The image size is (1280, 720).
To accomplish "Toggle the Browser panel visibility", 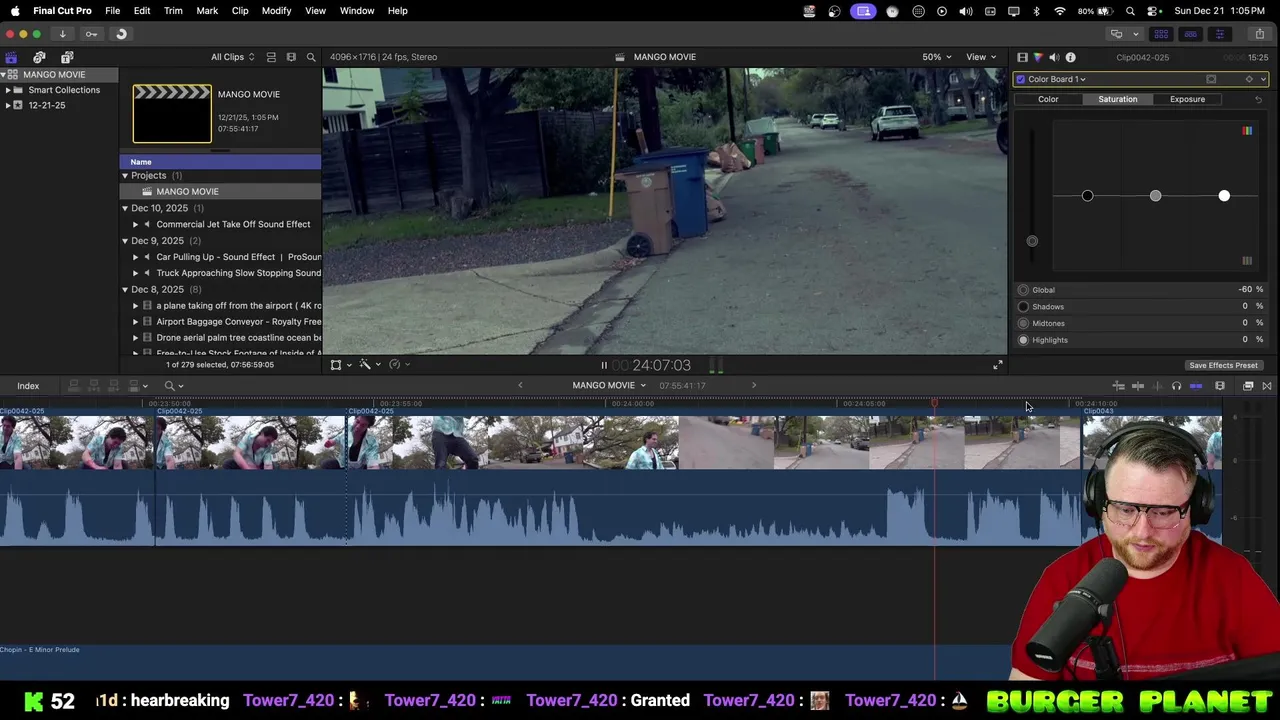I will point(1161,34).
